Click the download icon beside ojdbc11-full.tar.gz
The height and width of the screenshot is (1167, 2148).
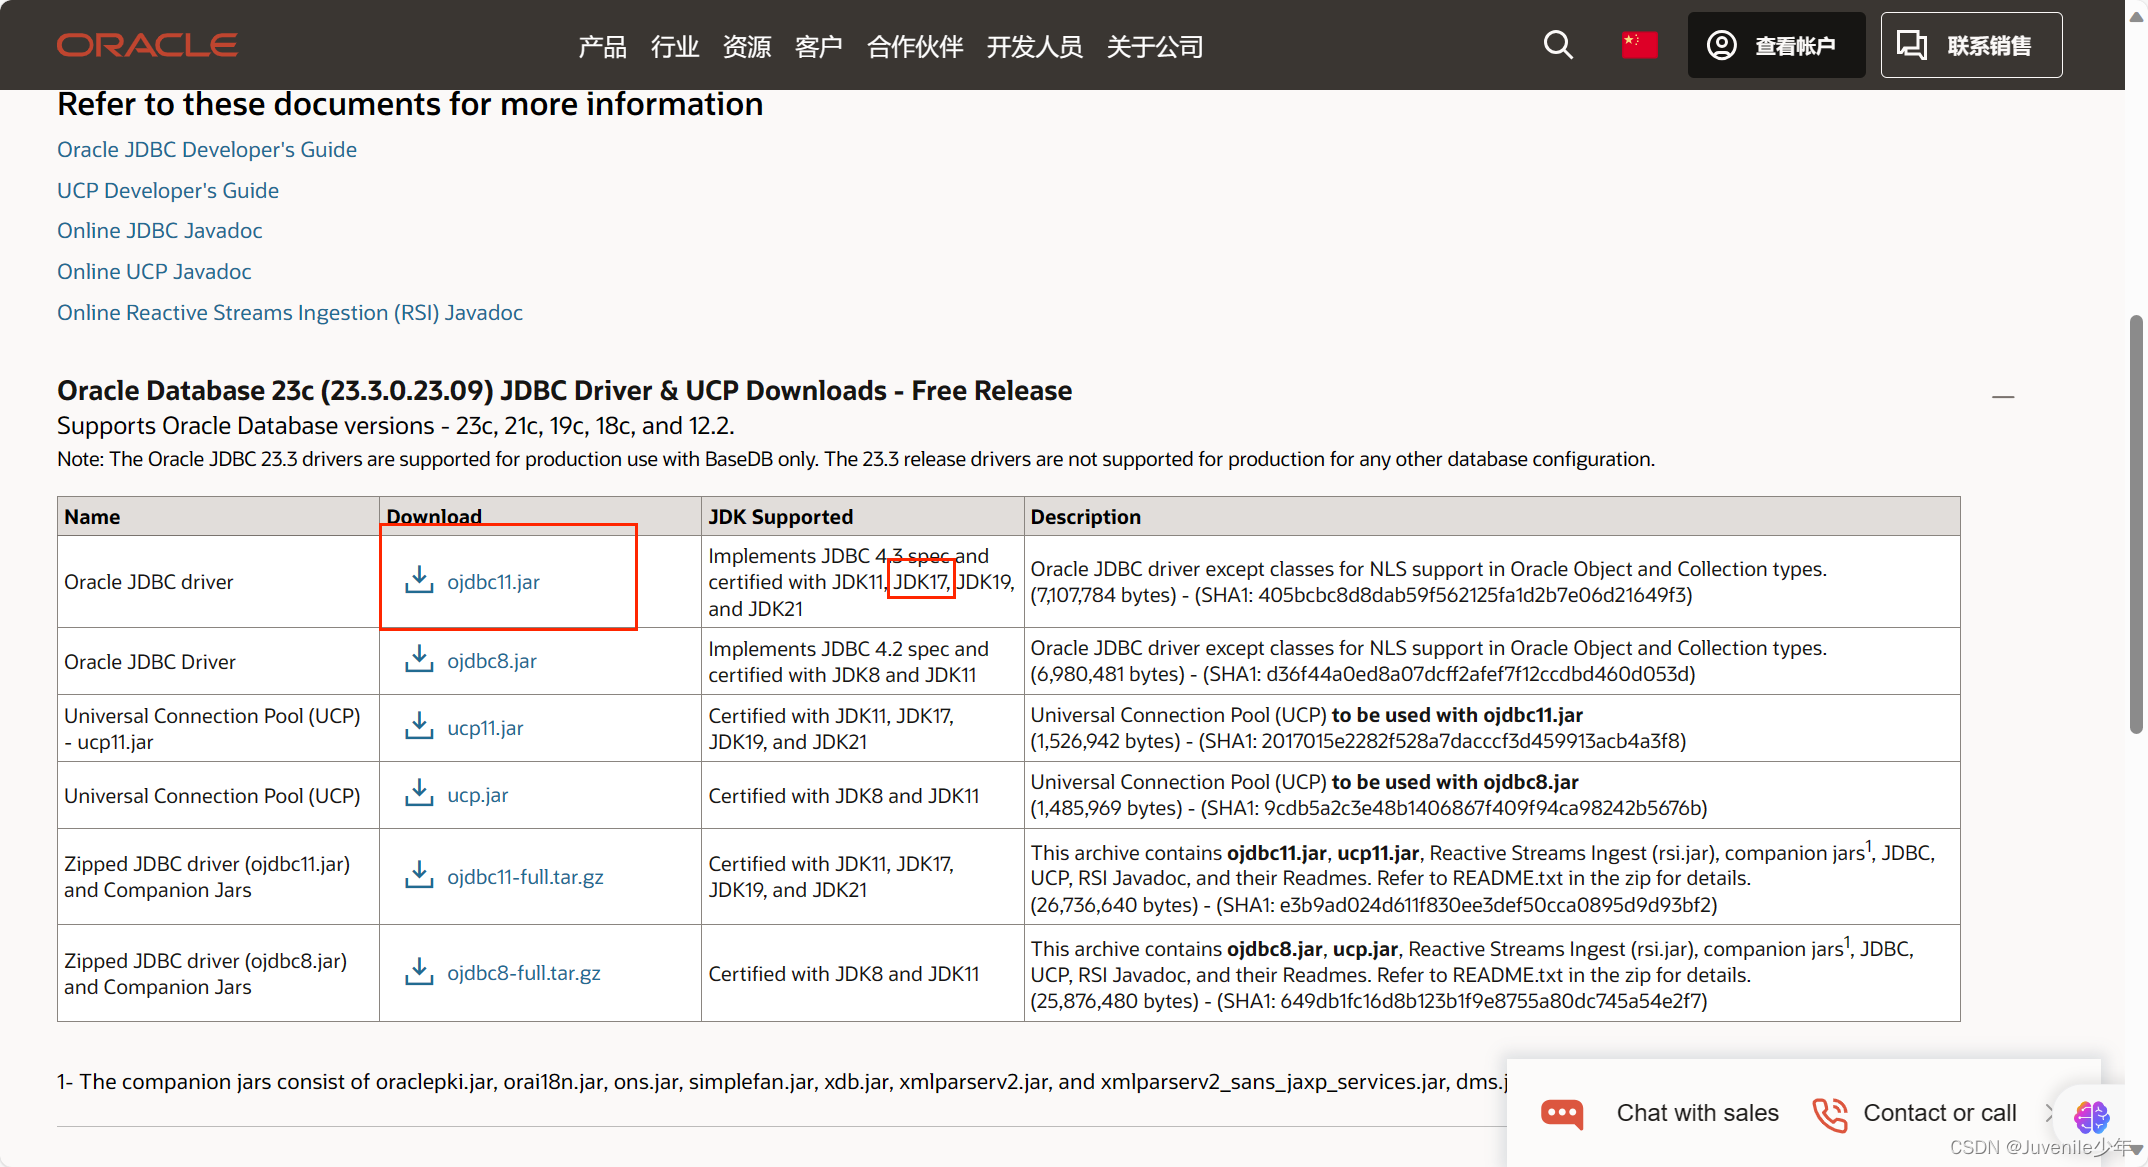(419, 875)
